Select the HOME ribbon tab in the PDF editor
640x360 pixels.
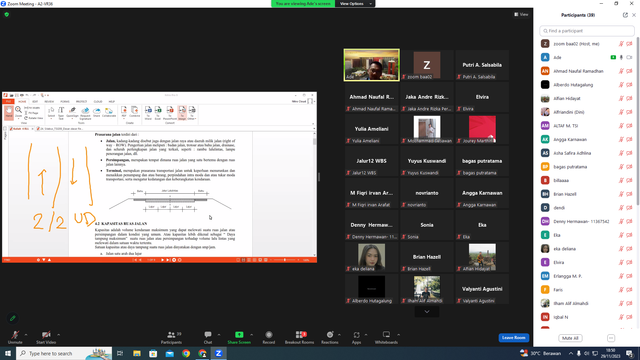coord(22,102)
